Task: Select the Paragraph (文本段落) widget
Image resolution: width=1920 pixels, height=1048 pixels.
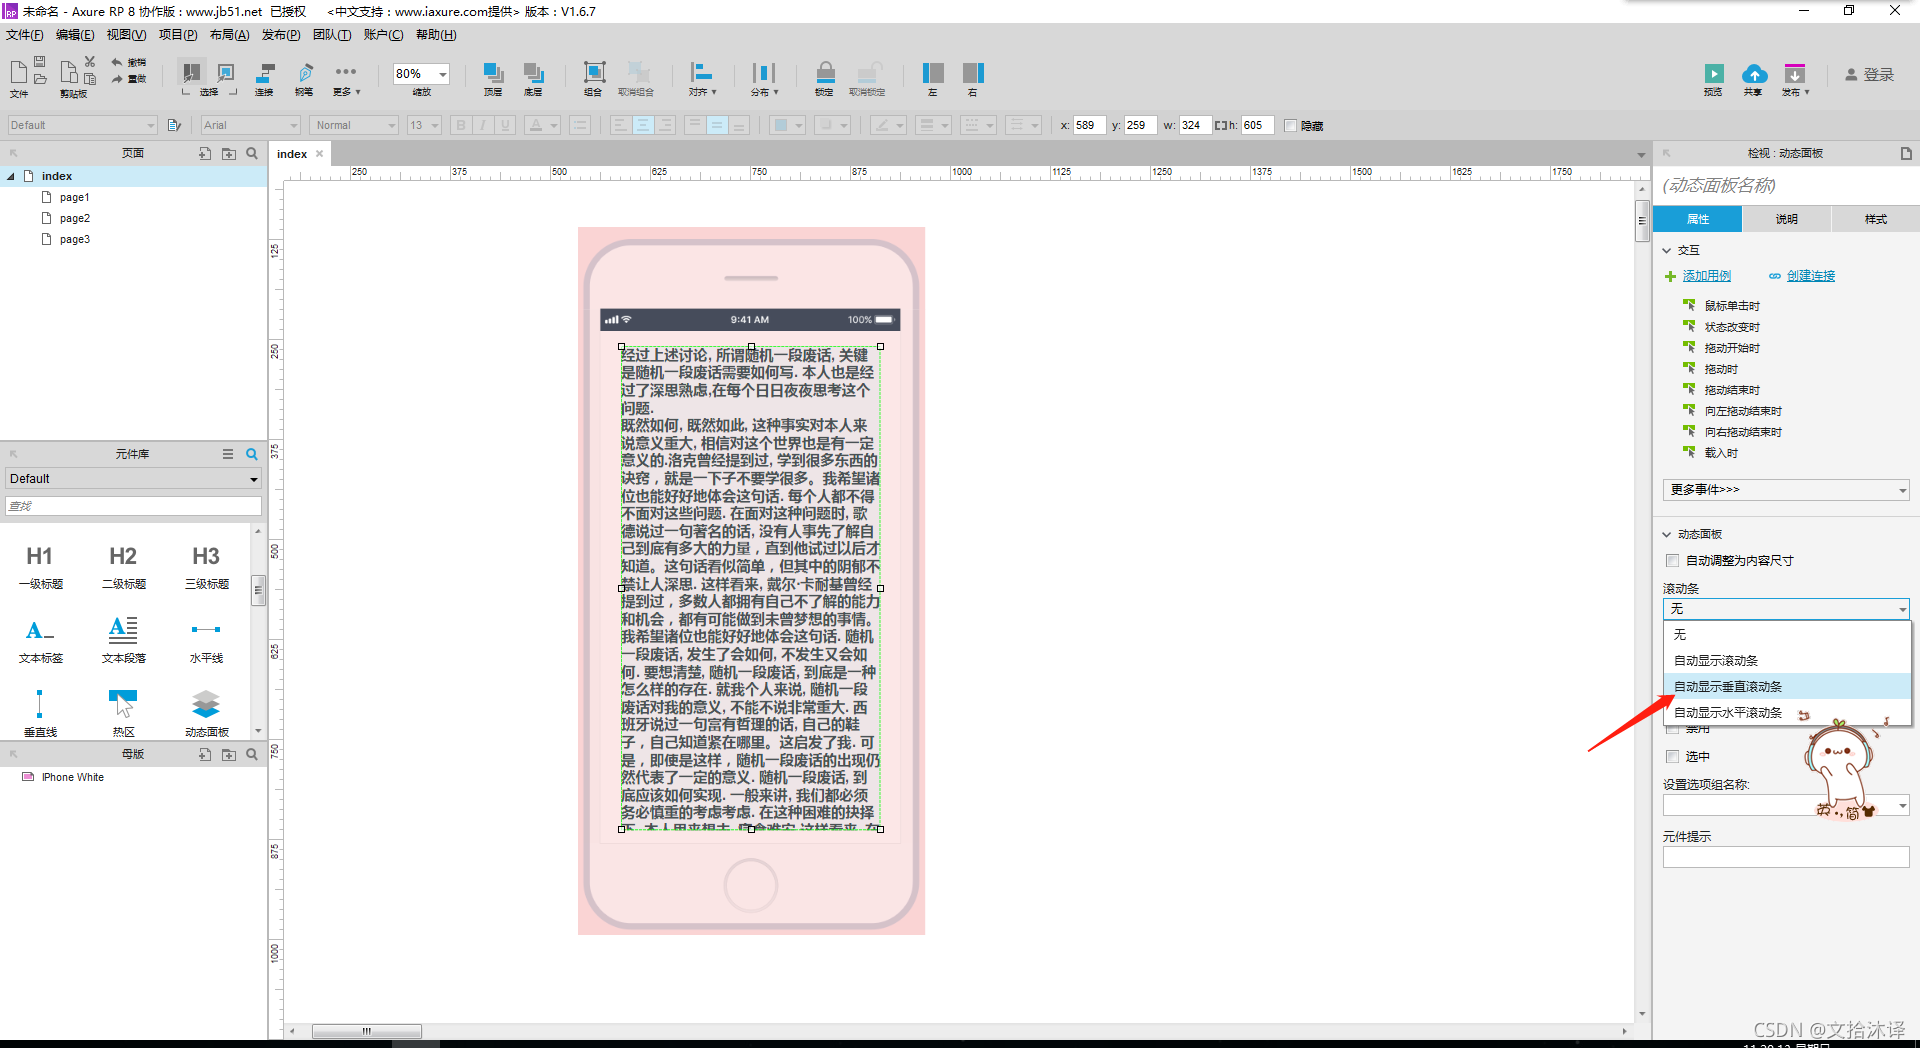Action: (123, 639)
